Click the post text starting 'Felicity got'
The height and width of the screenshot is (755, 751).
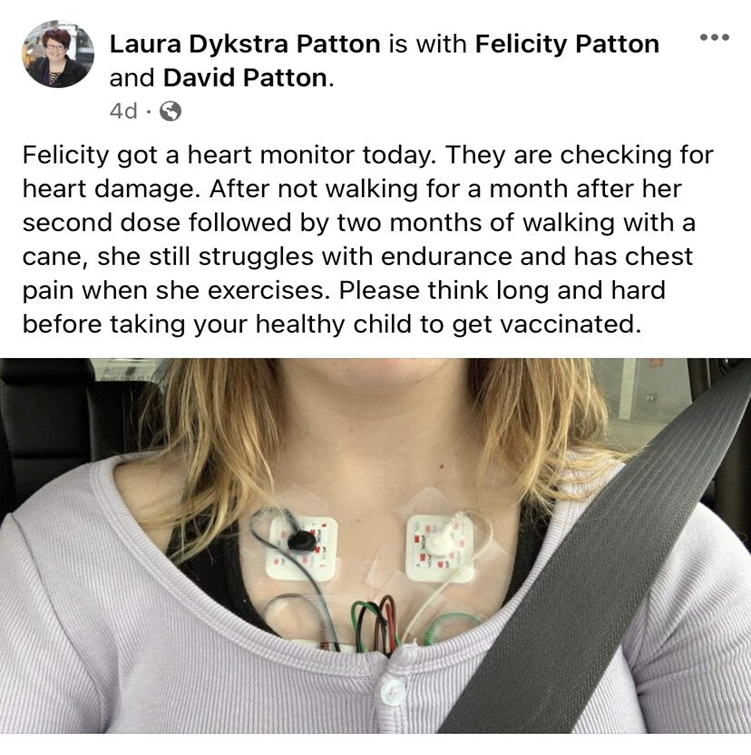click(368, 239)
